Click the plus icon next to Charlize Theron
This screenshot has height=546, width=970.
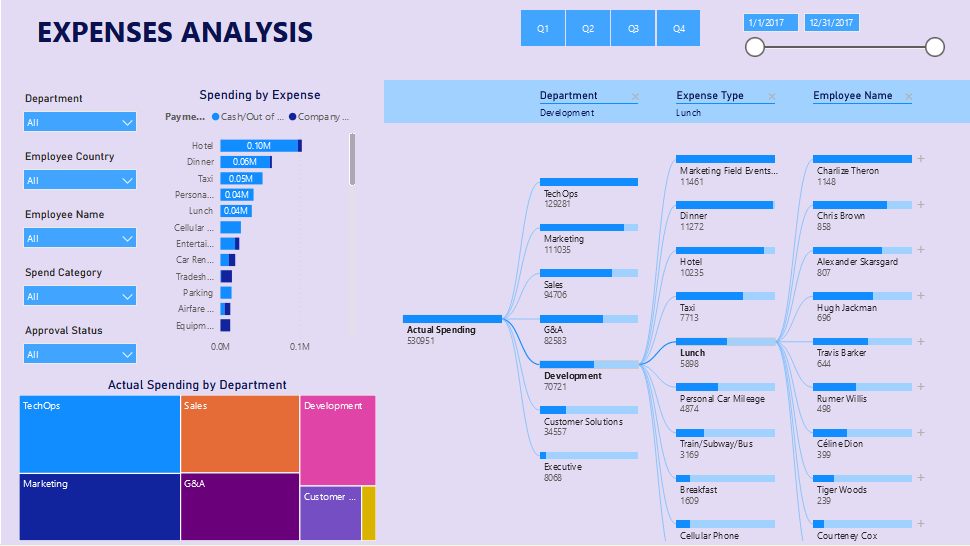point(921,159)
